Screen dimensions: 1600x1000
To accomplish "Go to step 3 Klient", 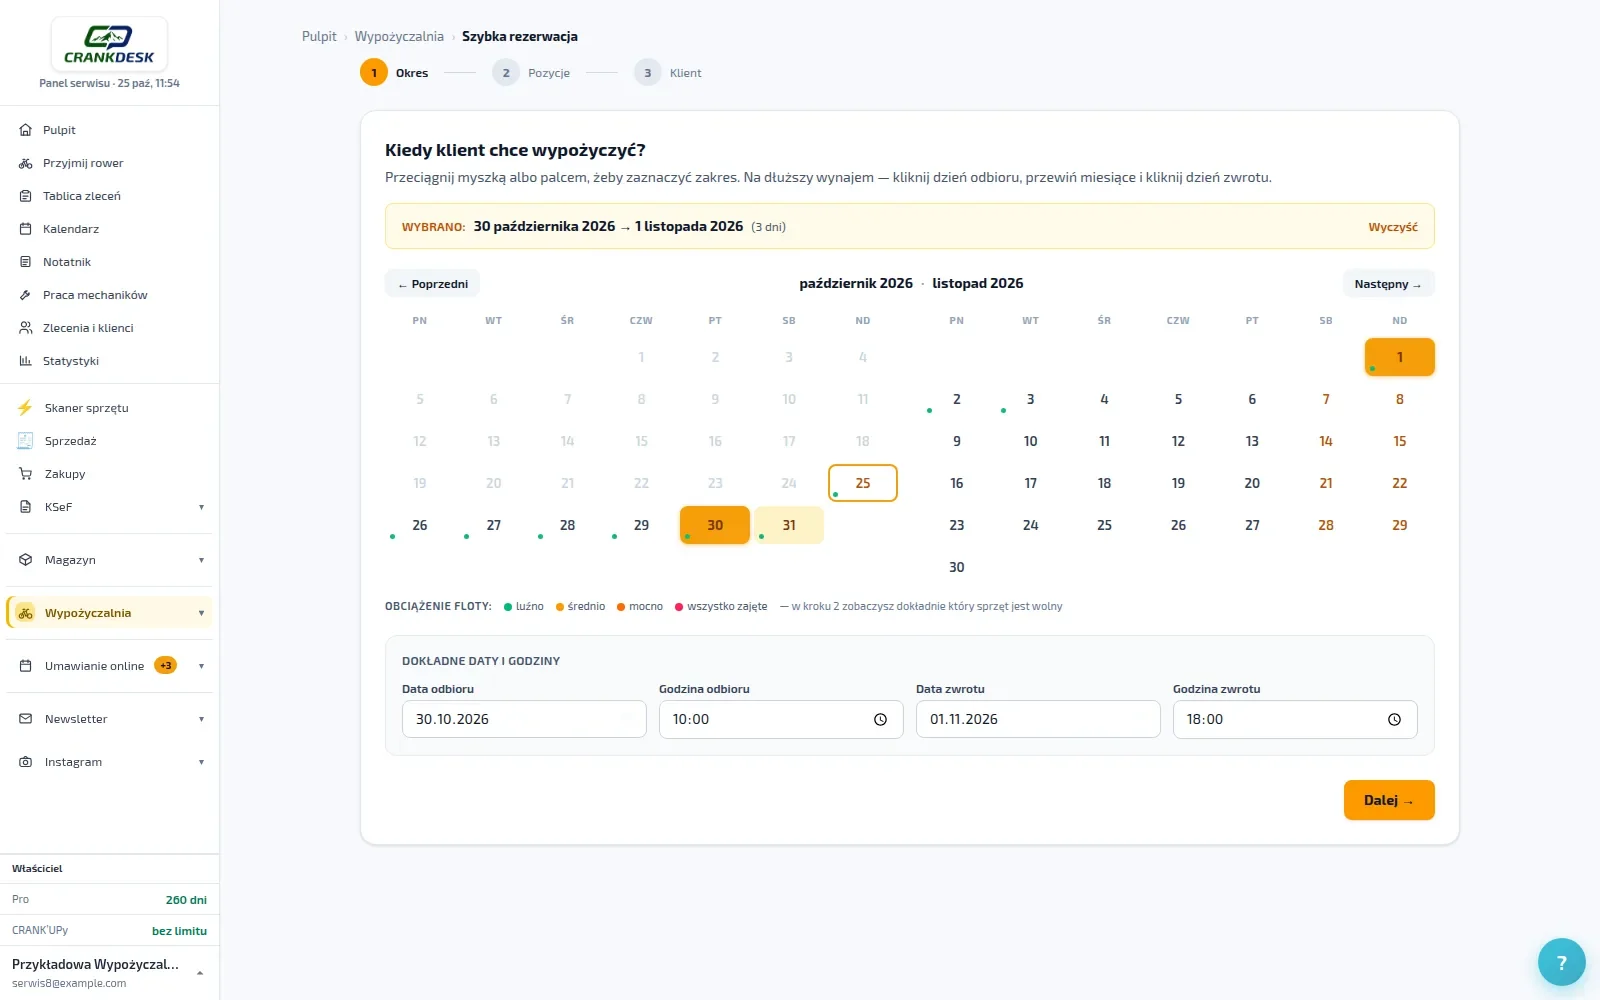I will coord(668,73).
